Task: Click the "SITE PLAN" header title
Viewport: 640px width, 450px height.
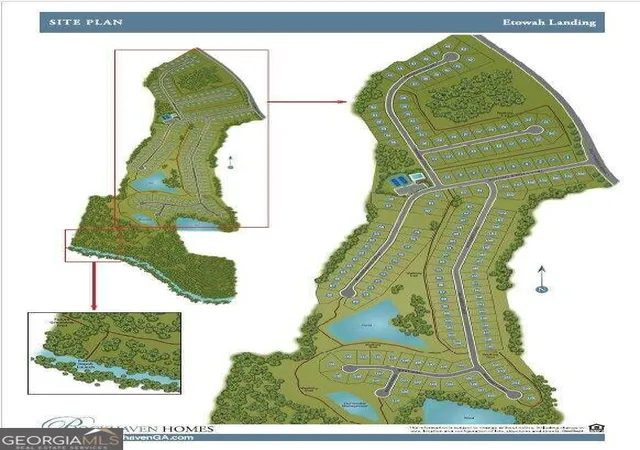Action: click(86, 22)
